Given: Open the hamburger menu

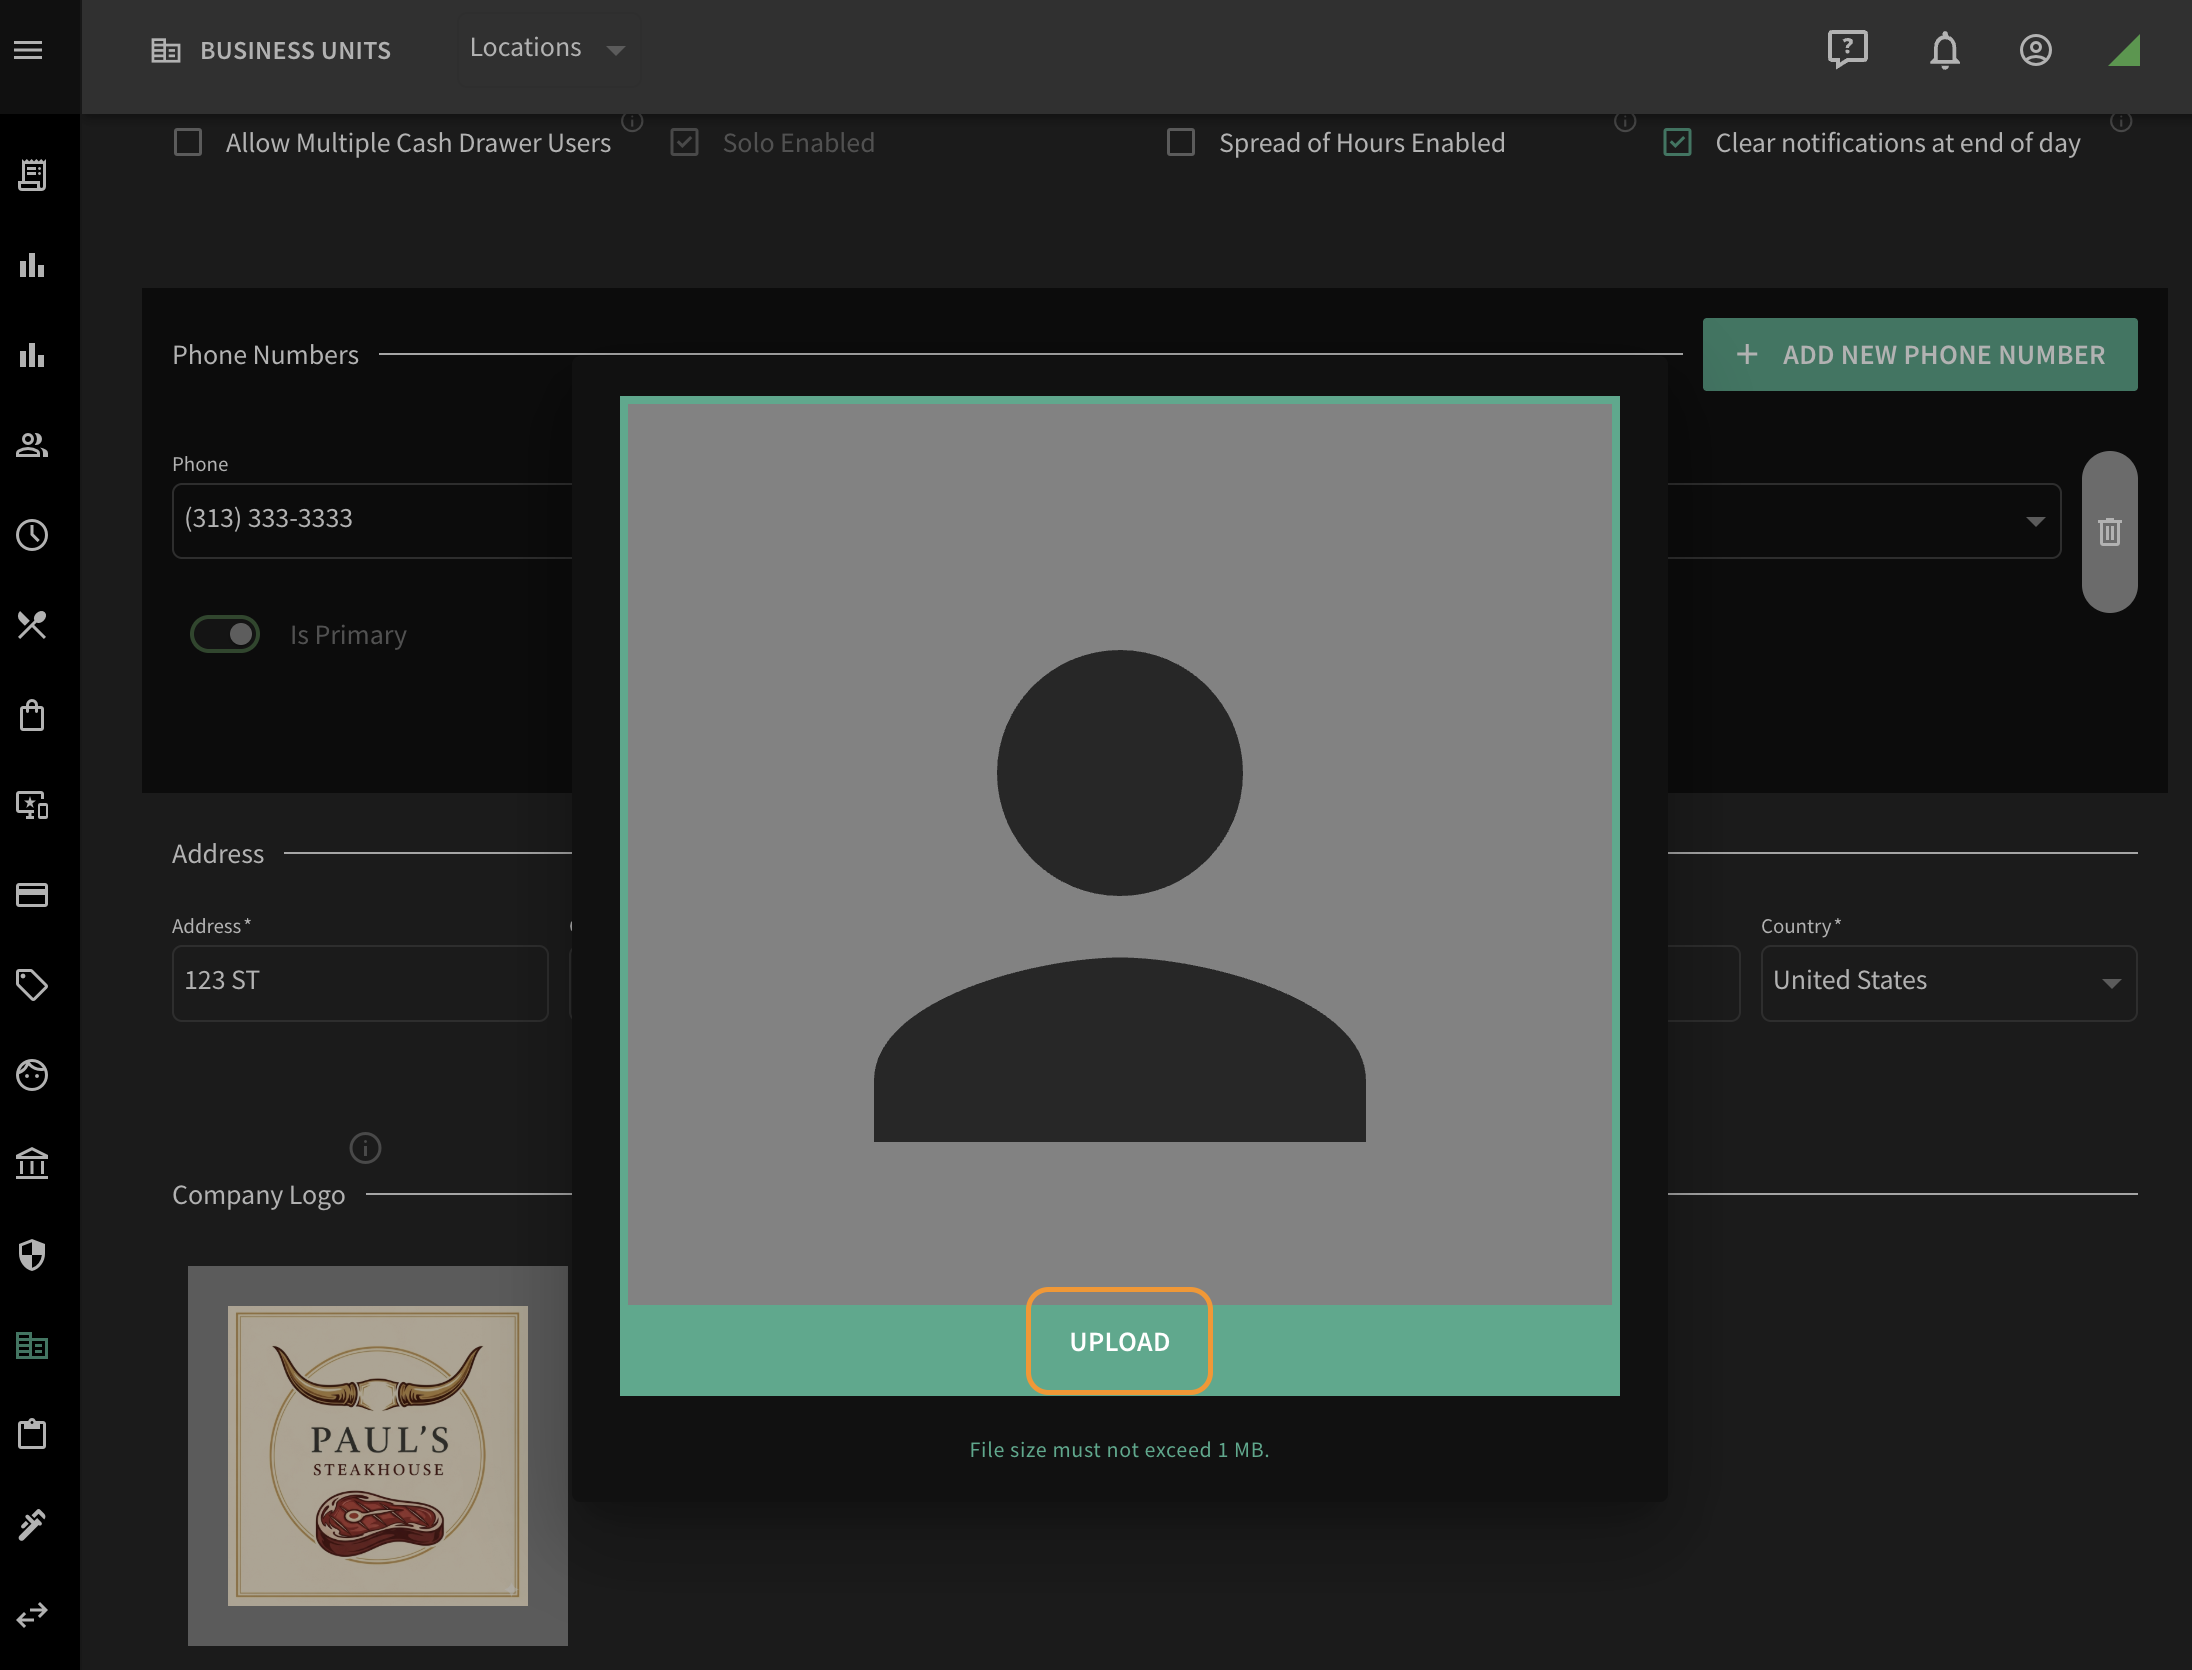Looking at the screenshot, I should point(28,50).
